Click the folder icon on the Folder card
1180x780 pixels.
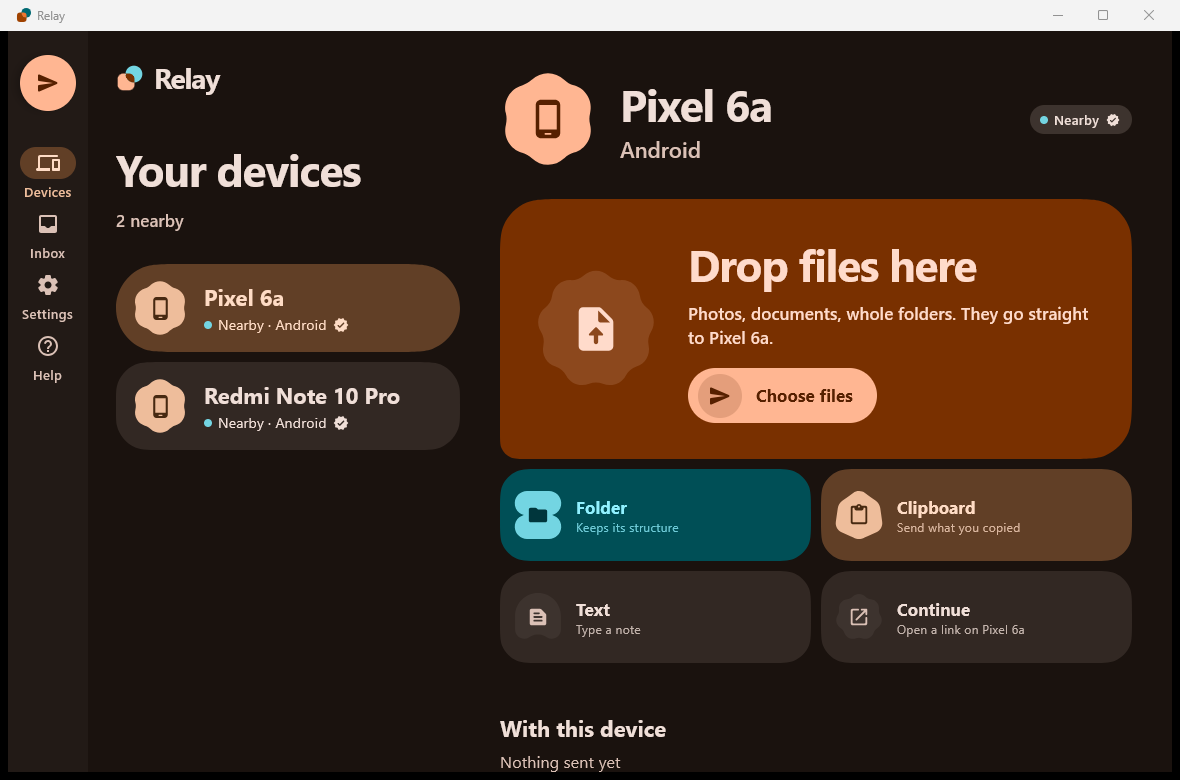[x=538, y=515]
